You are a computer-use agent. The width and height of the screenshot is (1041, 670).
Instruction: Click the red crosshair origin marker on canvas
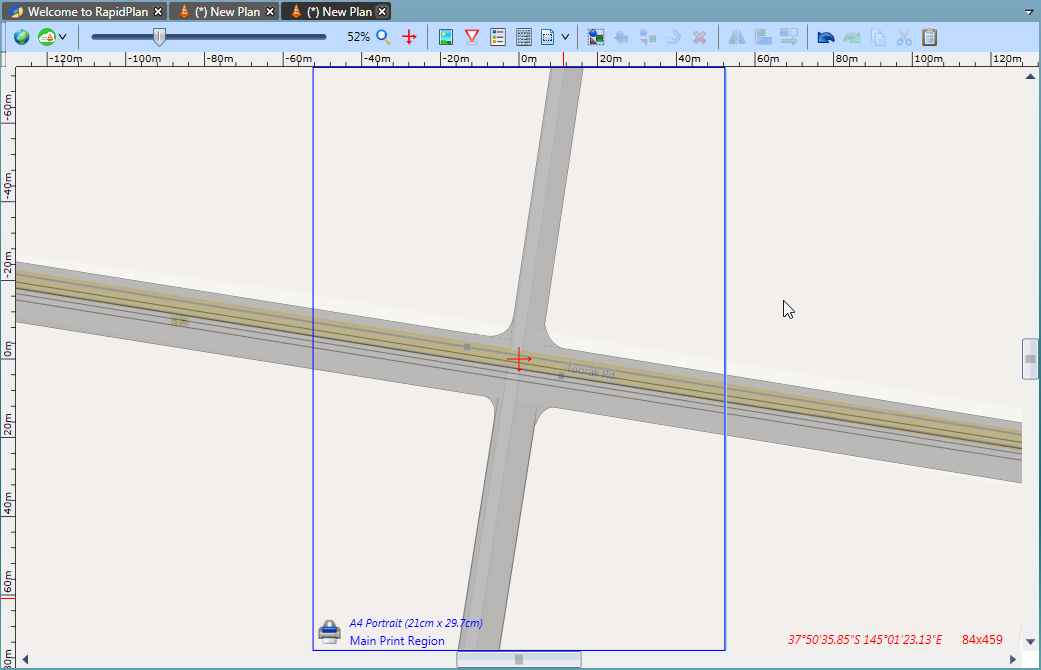[x=519, y=359]
